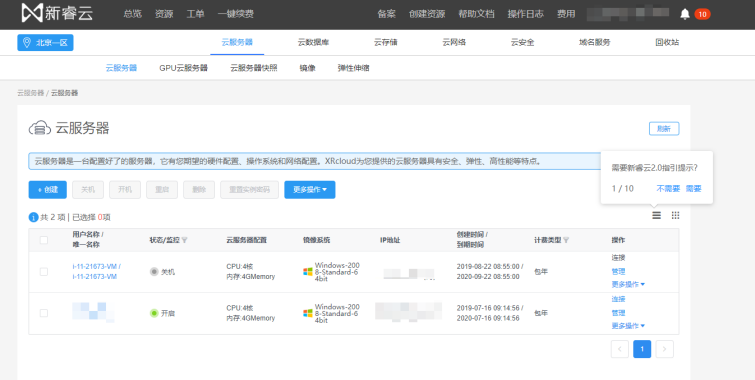Screen dimensions: 755x380
Task: Open the 总览 menu
Action: [132, 14]
